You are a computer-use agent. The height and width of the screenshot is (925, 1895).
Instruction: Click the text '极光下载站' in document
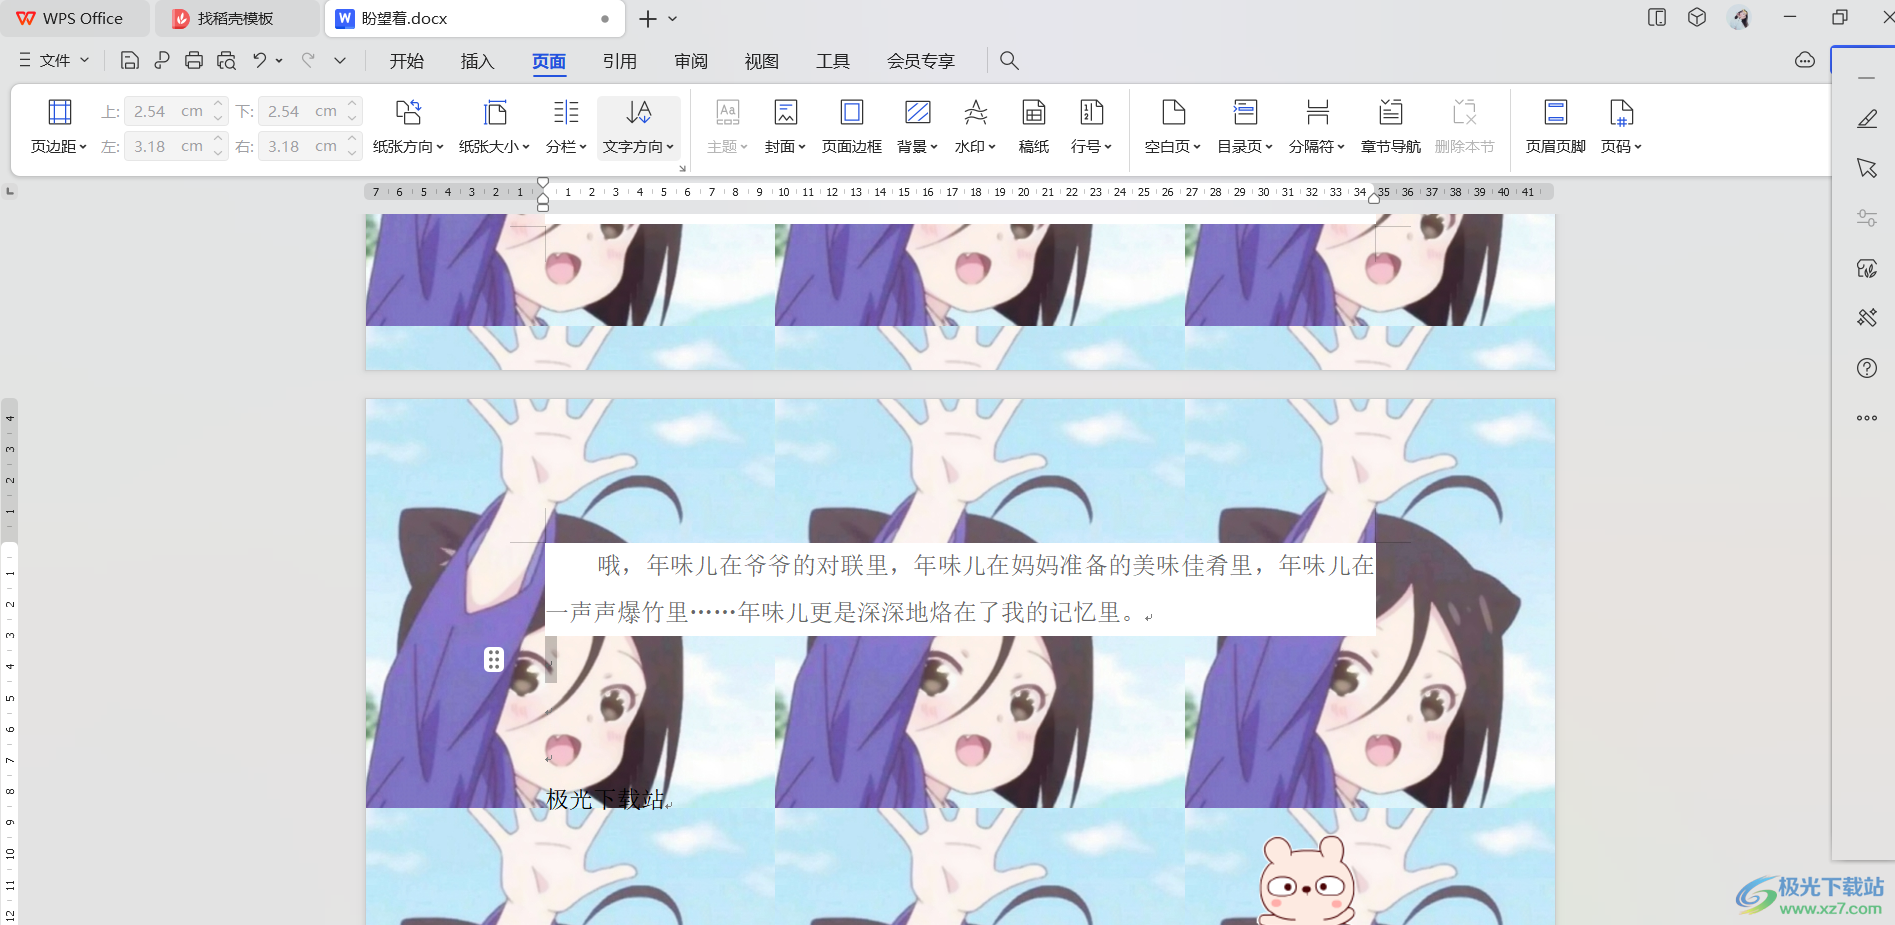click(x=605, y=799)
